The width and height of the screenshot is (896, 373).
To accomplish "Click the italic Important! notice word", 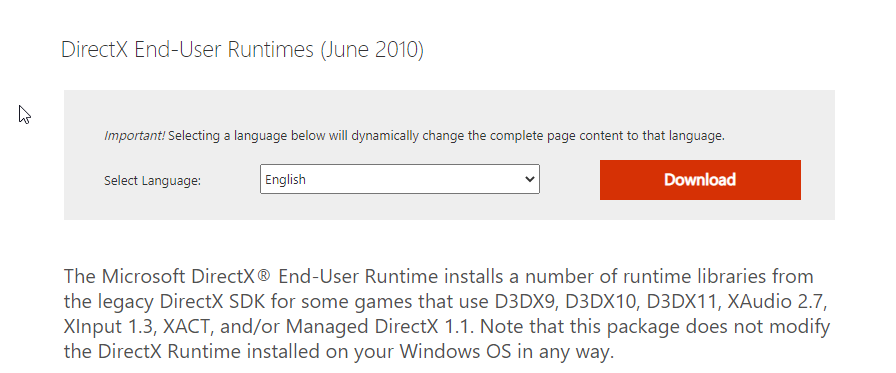I will [x=134, y=136].
